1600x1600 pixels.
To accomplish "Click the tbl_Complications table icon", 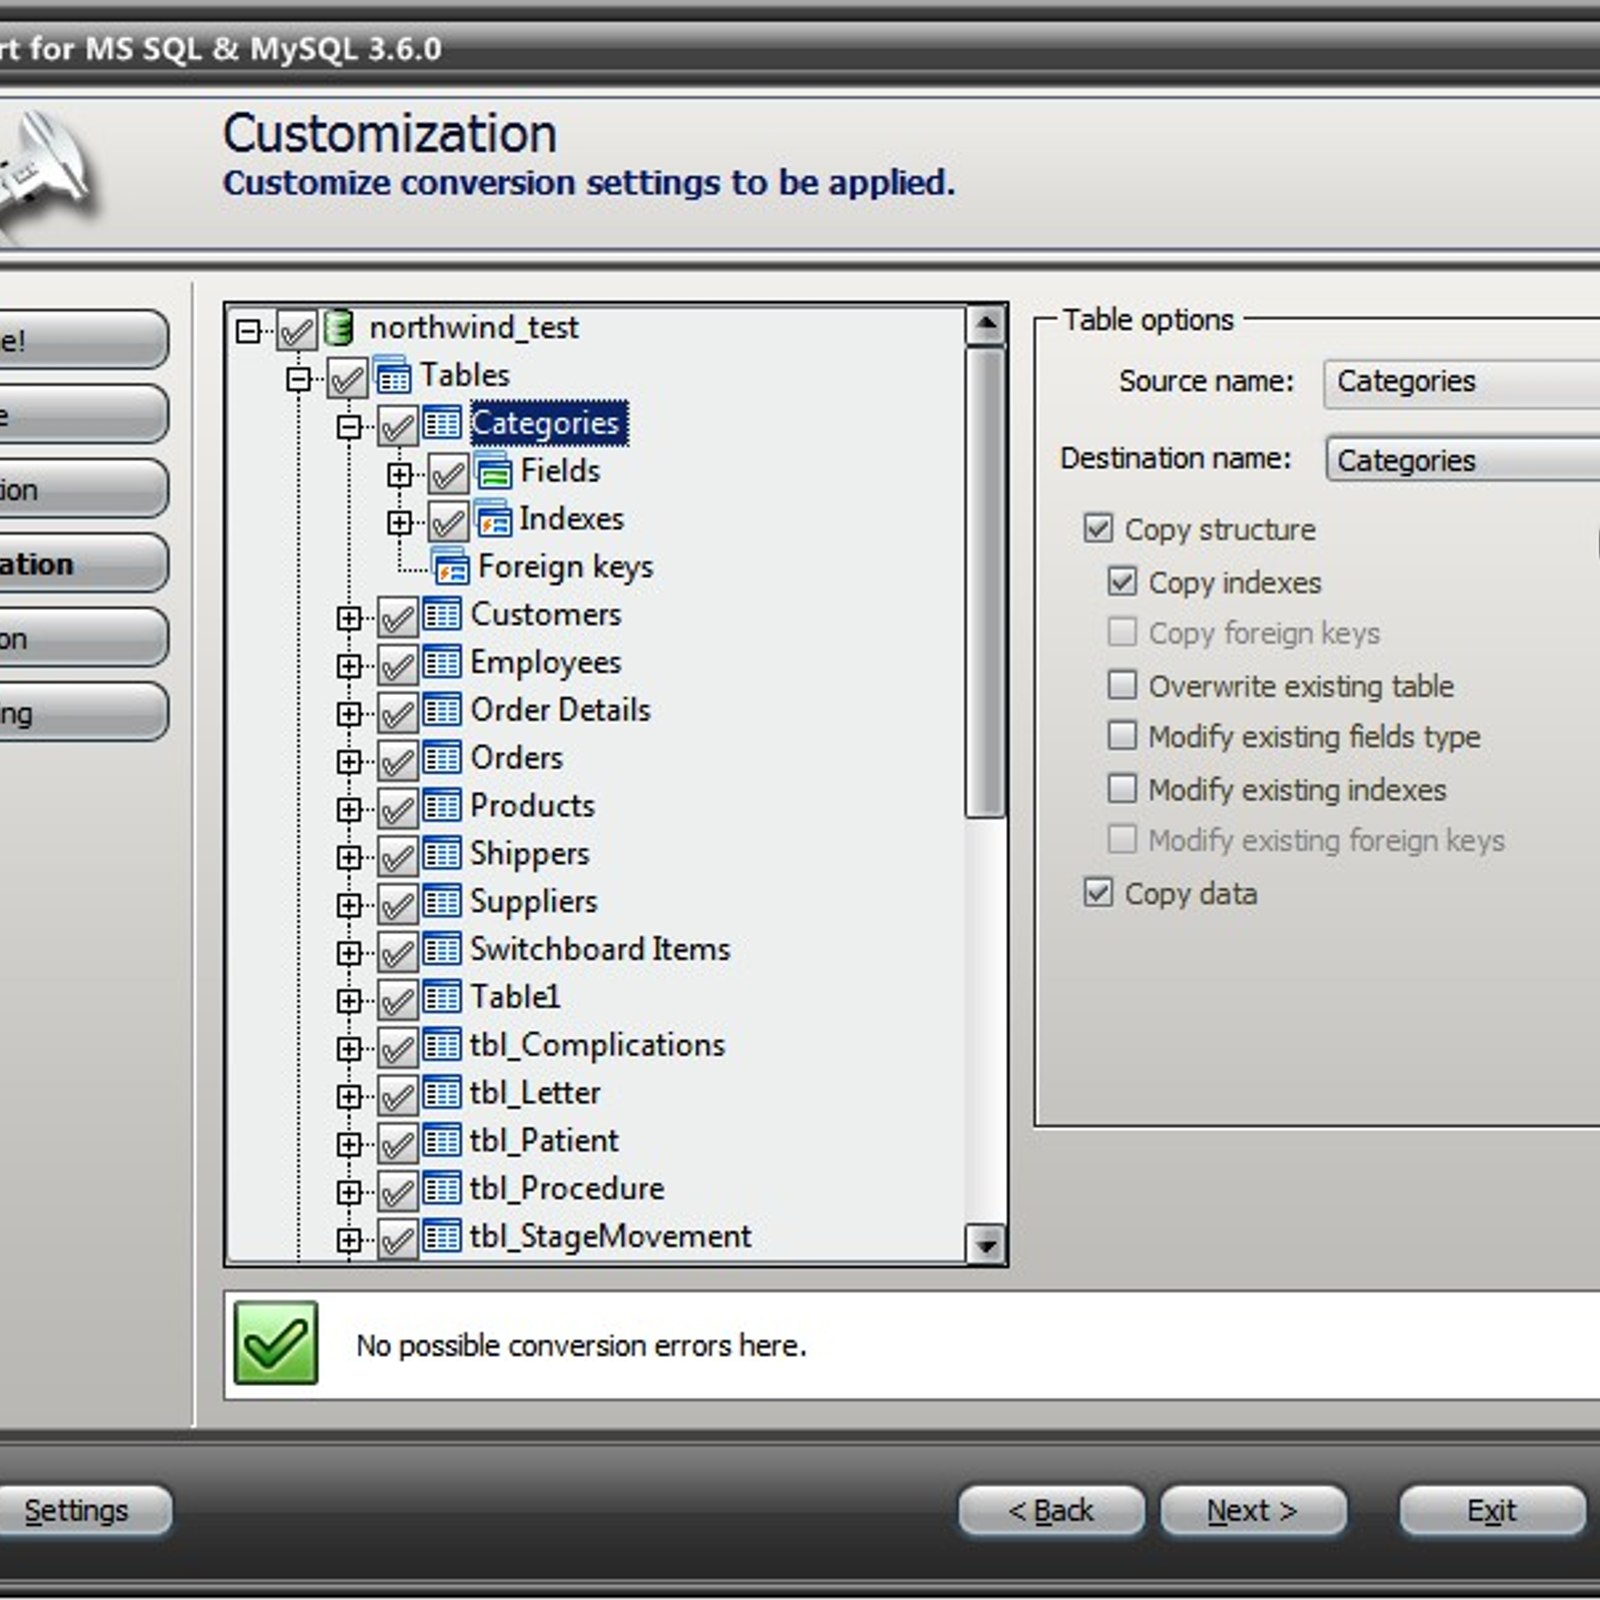I will coord(442,1045).
